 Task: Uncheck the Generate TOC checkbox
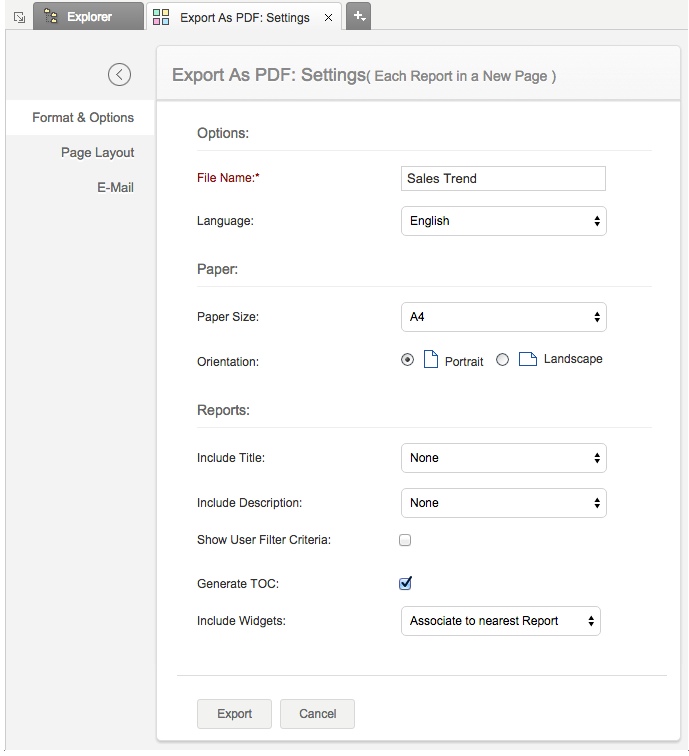pyautogui.click(x=405, y=583)
